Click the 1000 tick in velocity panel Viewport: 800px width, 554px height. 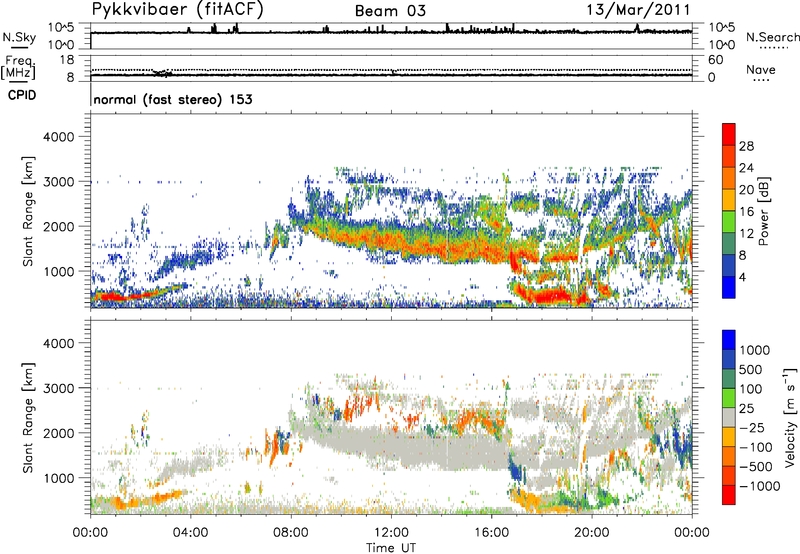[x=58, y=478]
